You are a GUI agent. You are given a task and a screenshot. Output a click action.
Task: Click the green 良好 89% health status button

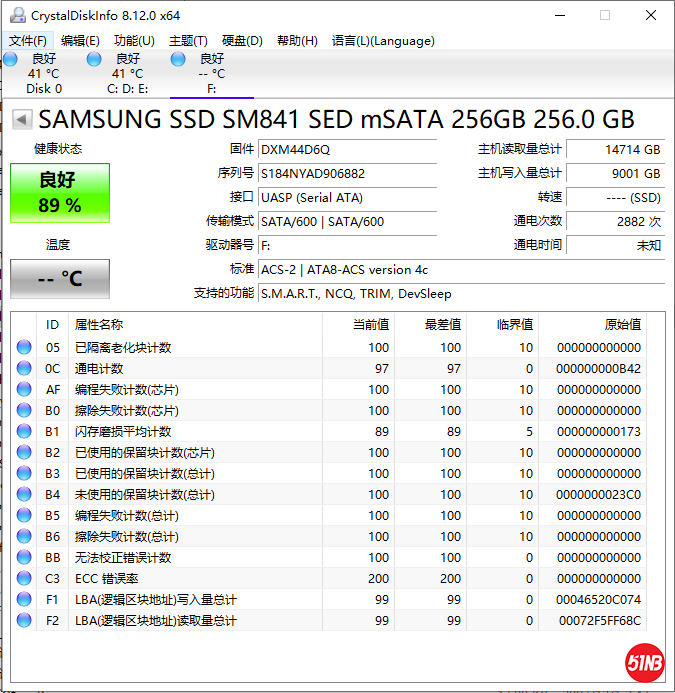(60, 193)
